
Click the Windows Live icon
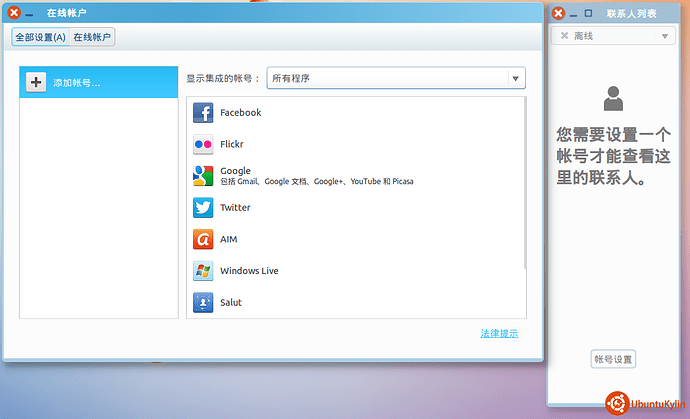click(203, 271)
